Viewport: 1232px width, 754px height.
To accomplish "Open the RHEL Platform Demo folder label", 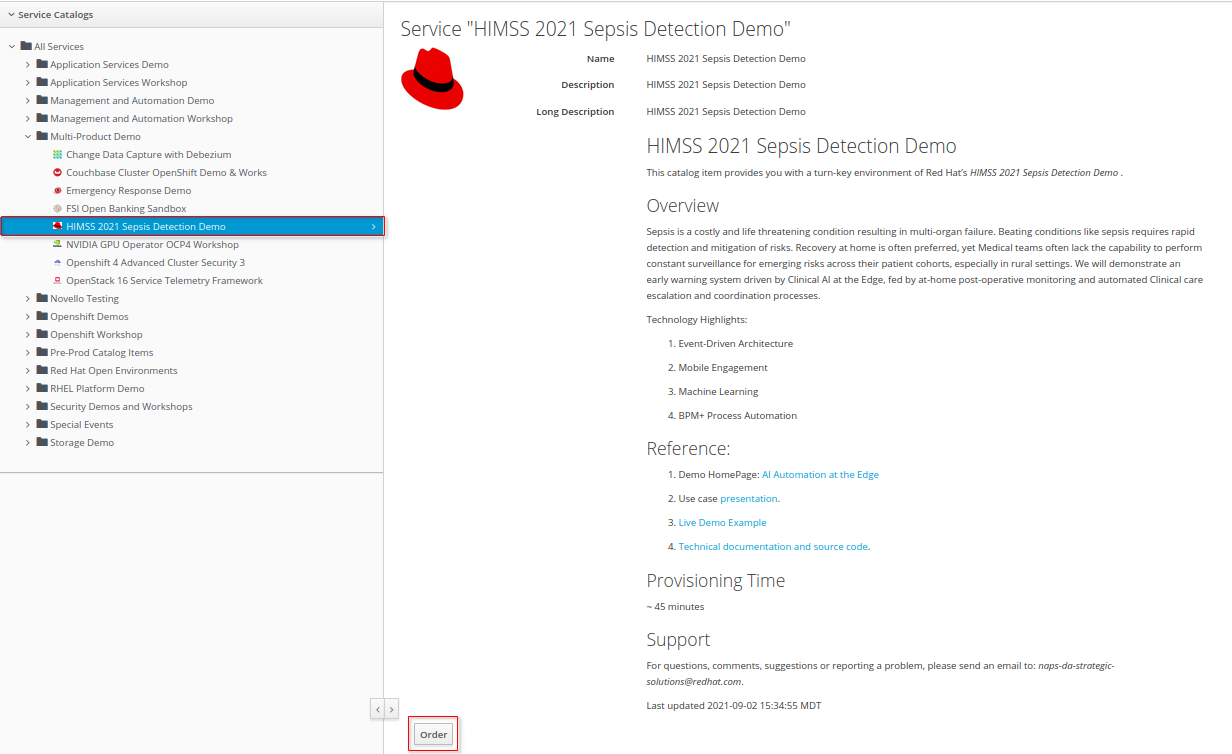I will click(97, 389).
